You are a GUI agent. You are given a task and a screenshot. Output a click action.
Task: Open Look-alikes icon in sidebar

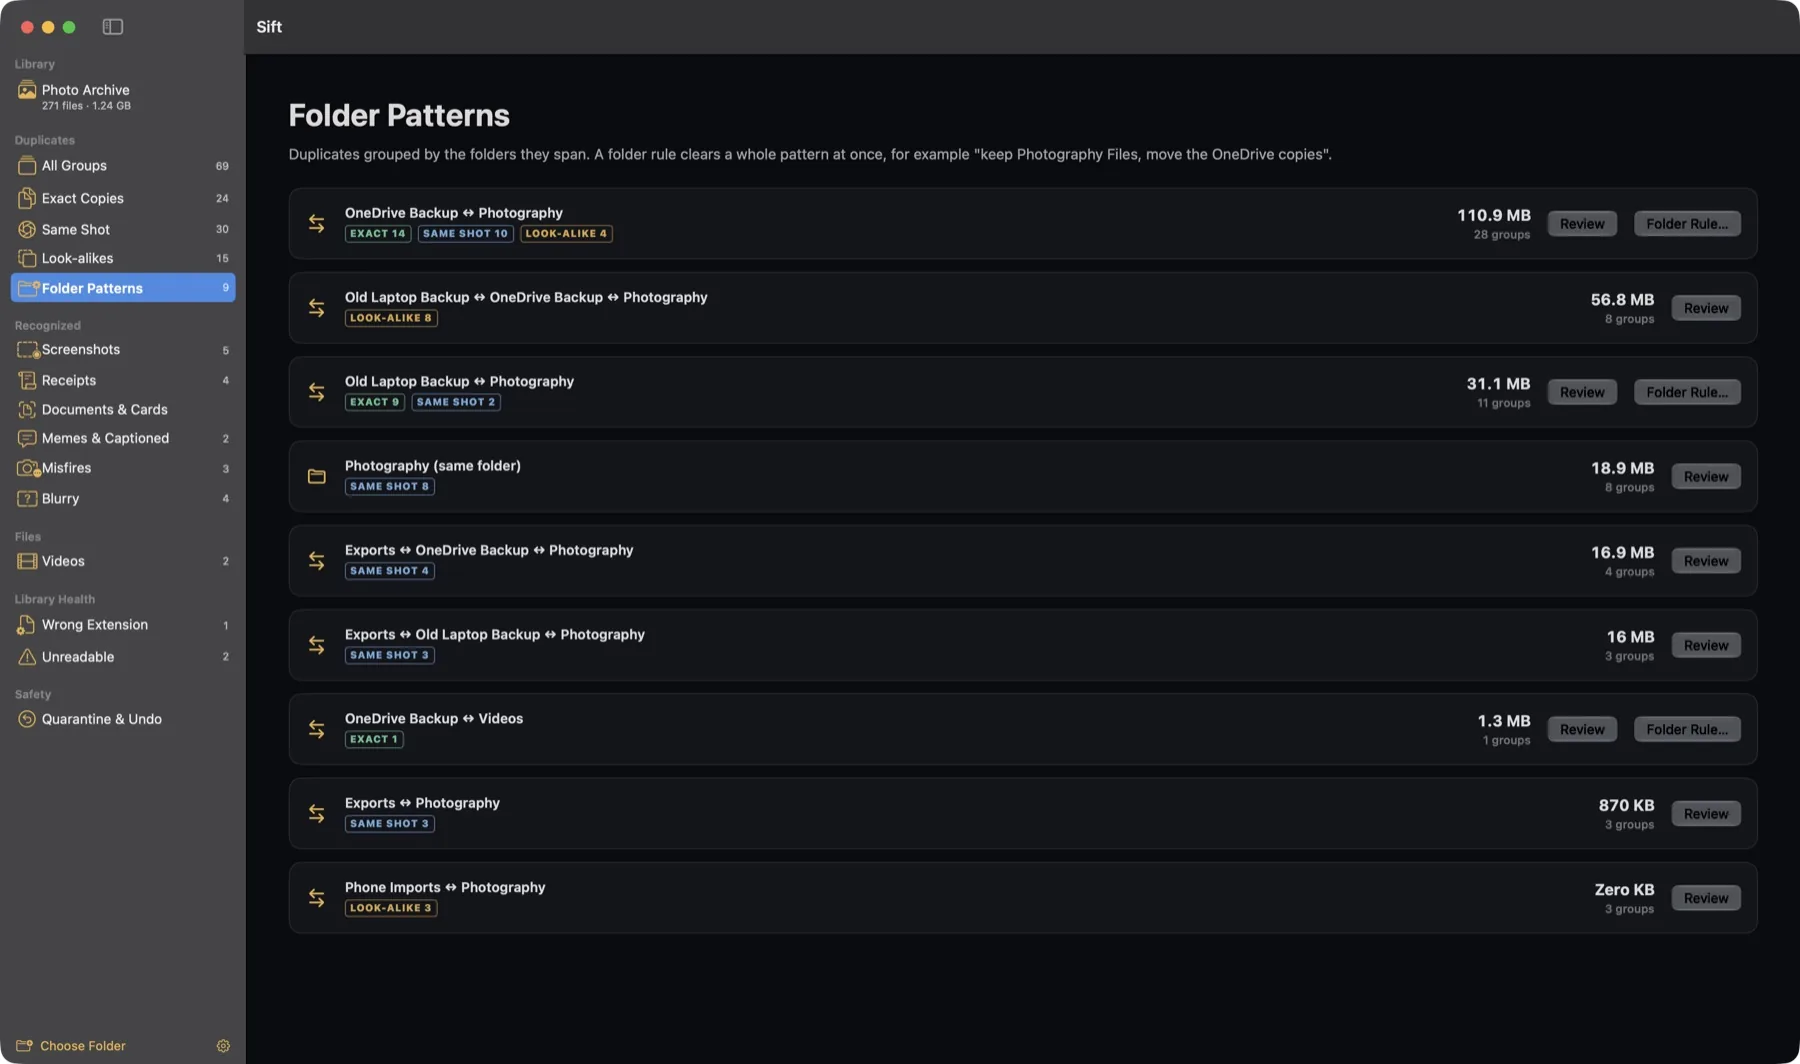[27, 258]
